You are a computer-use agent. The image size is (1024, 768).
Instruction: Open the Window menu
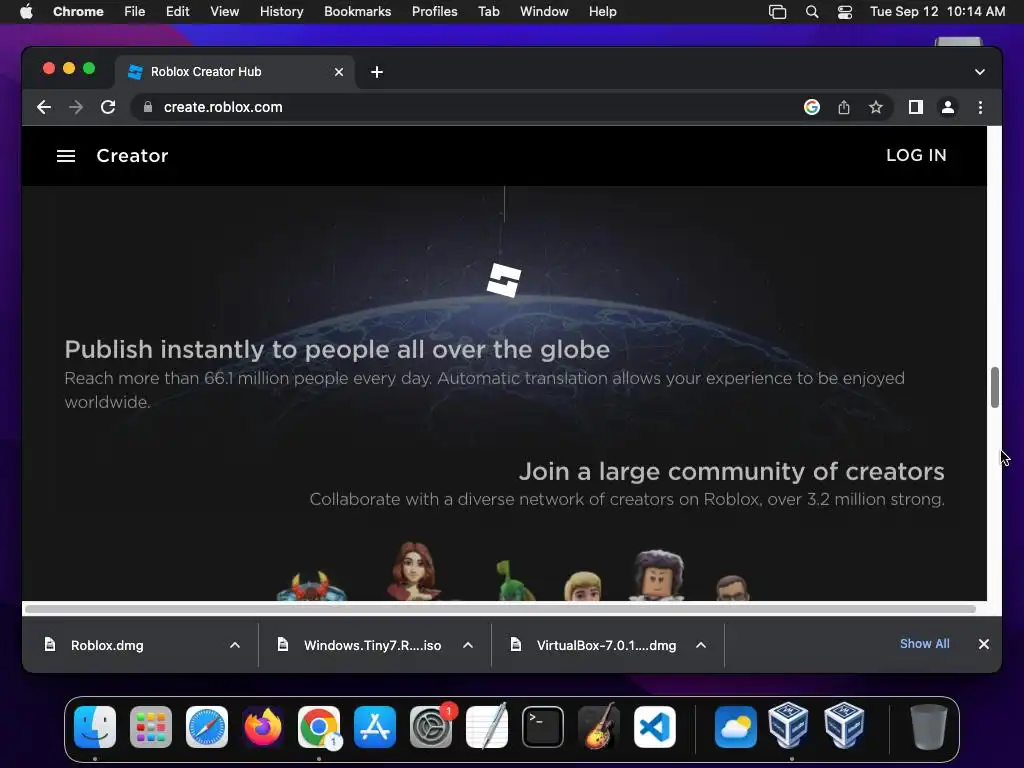[544, 12]
